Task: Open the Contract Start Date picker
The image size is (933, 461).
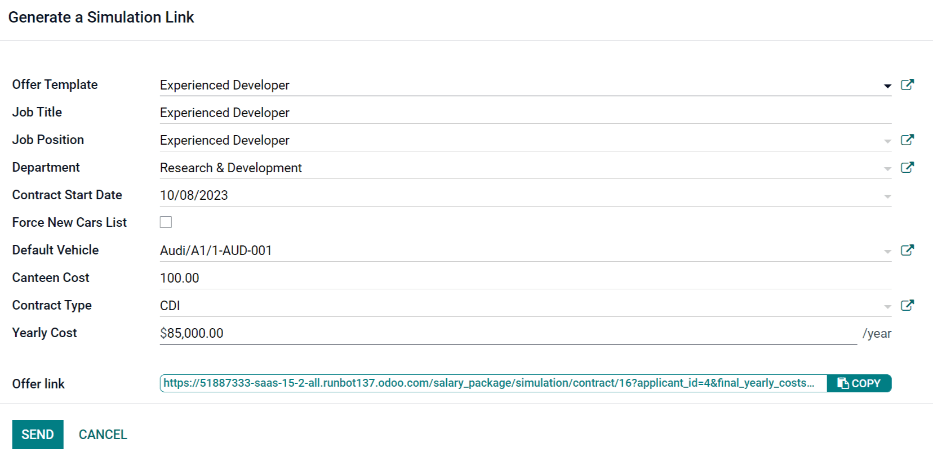Action: pyautogui.click(x=887, y=196)
